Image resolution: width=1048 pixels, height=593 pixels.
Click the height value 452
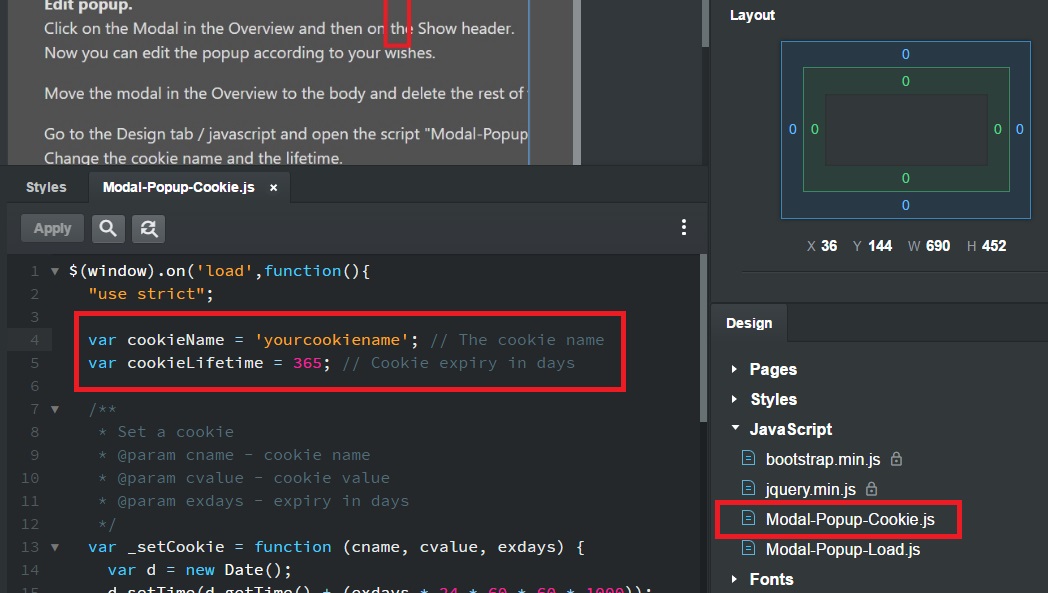pyautogui.click(x=994, y=246)
